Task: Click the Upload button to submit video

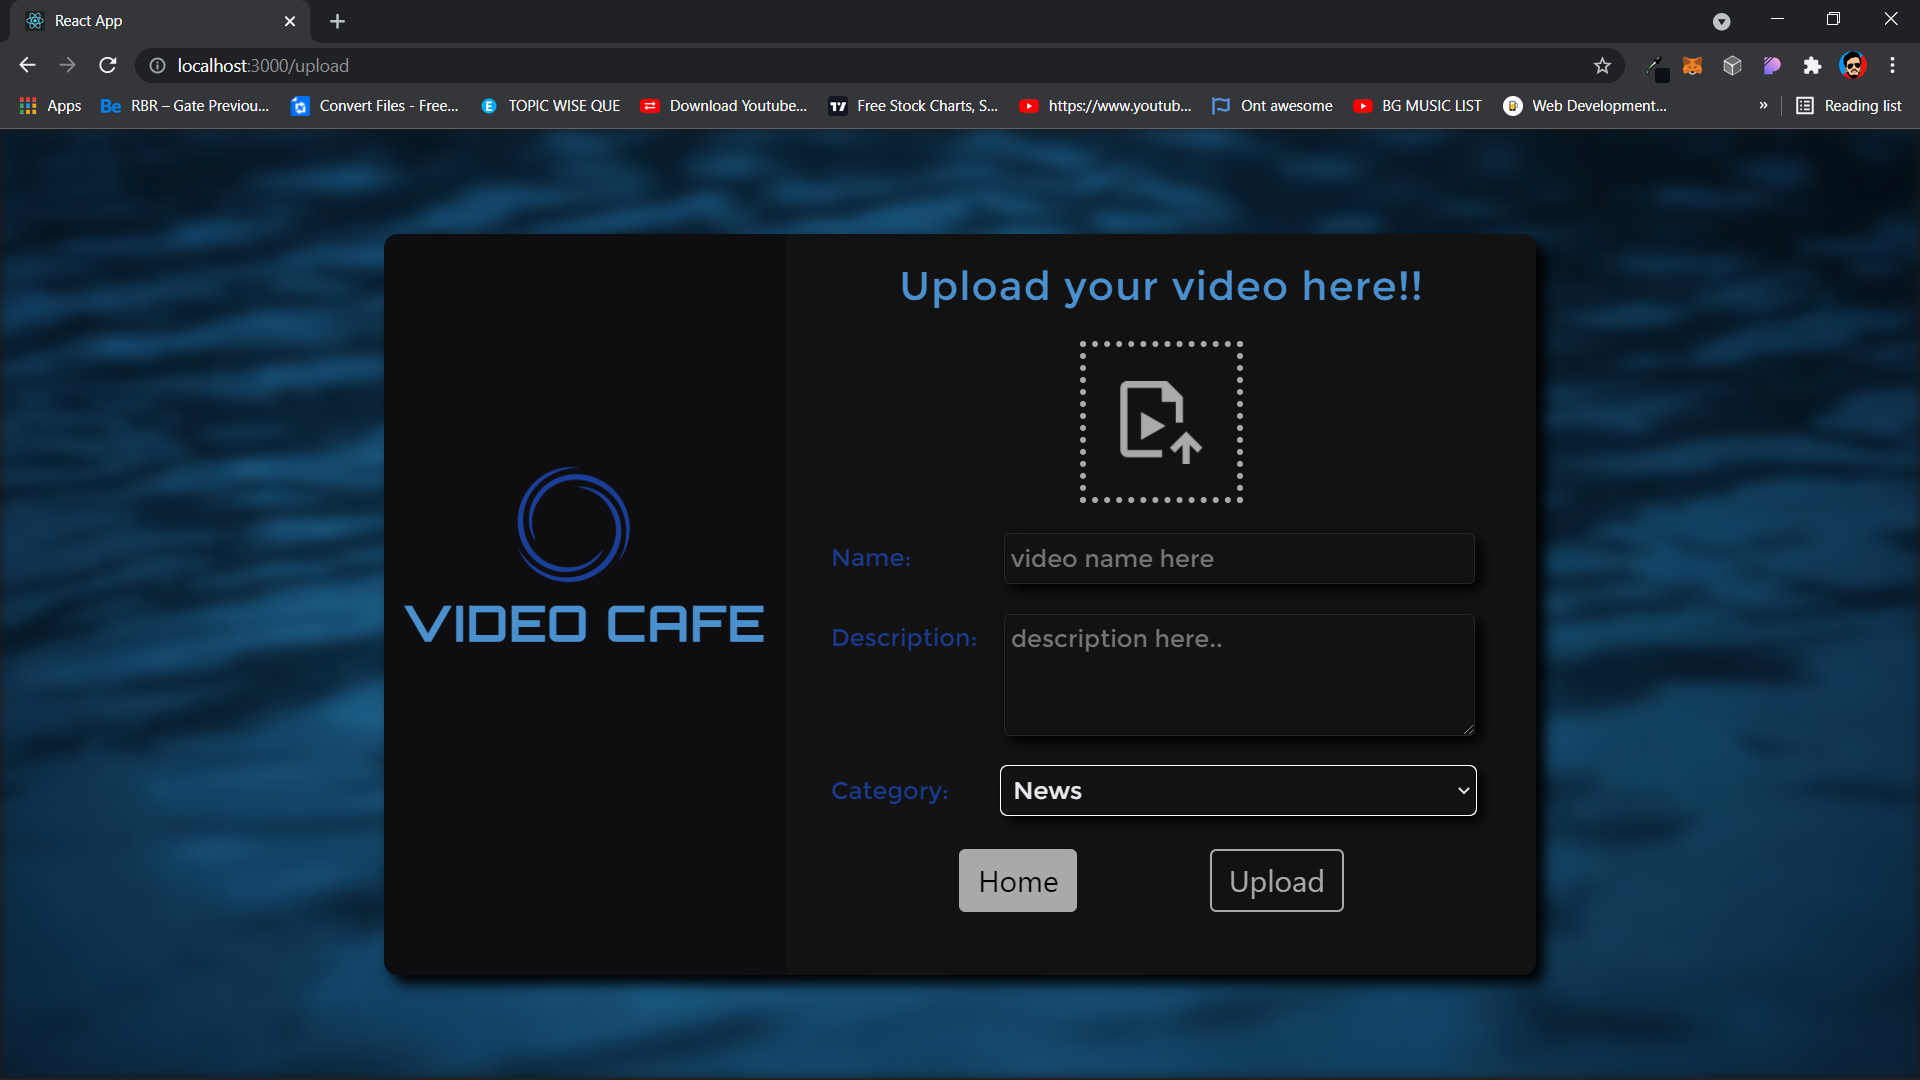Action: click(x=1276, y=881)
